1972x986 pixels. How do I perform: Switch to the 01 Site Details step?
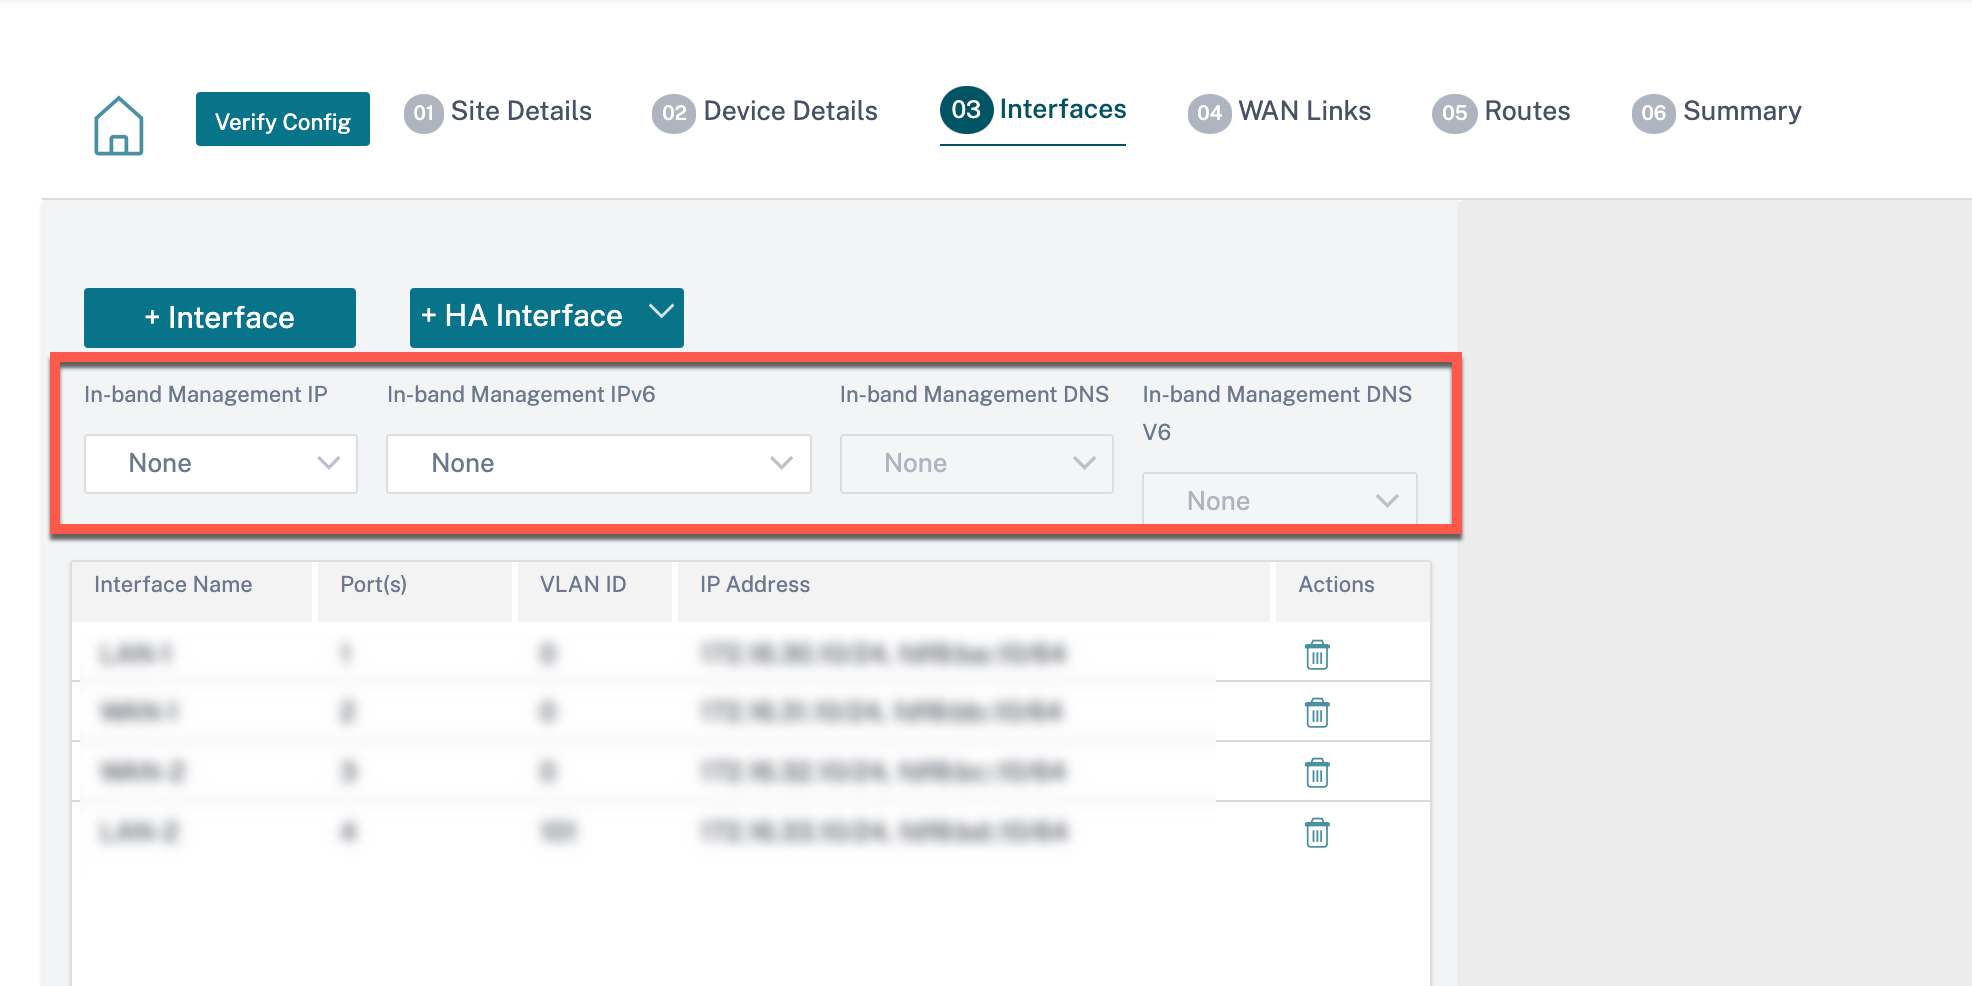click(x=498, y=112)
